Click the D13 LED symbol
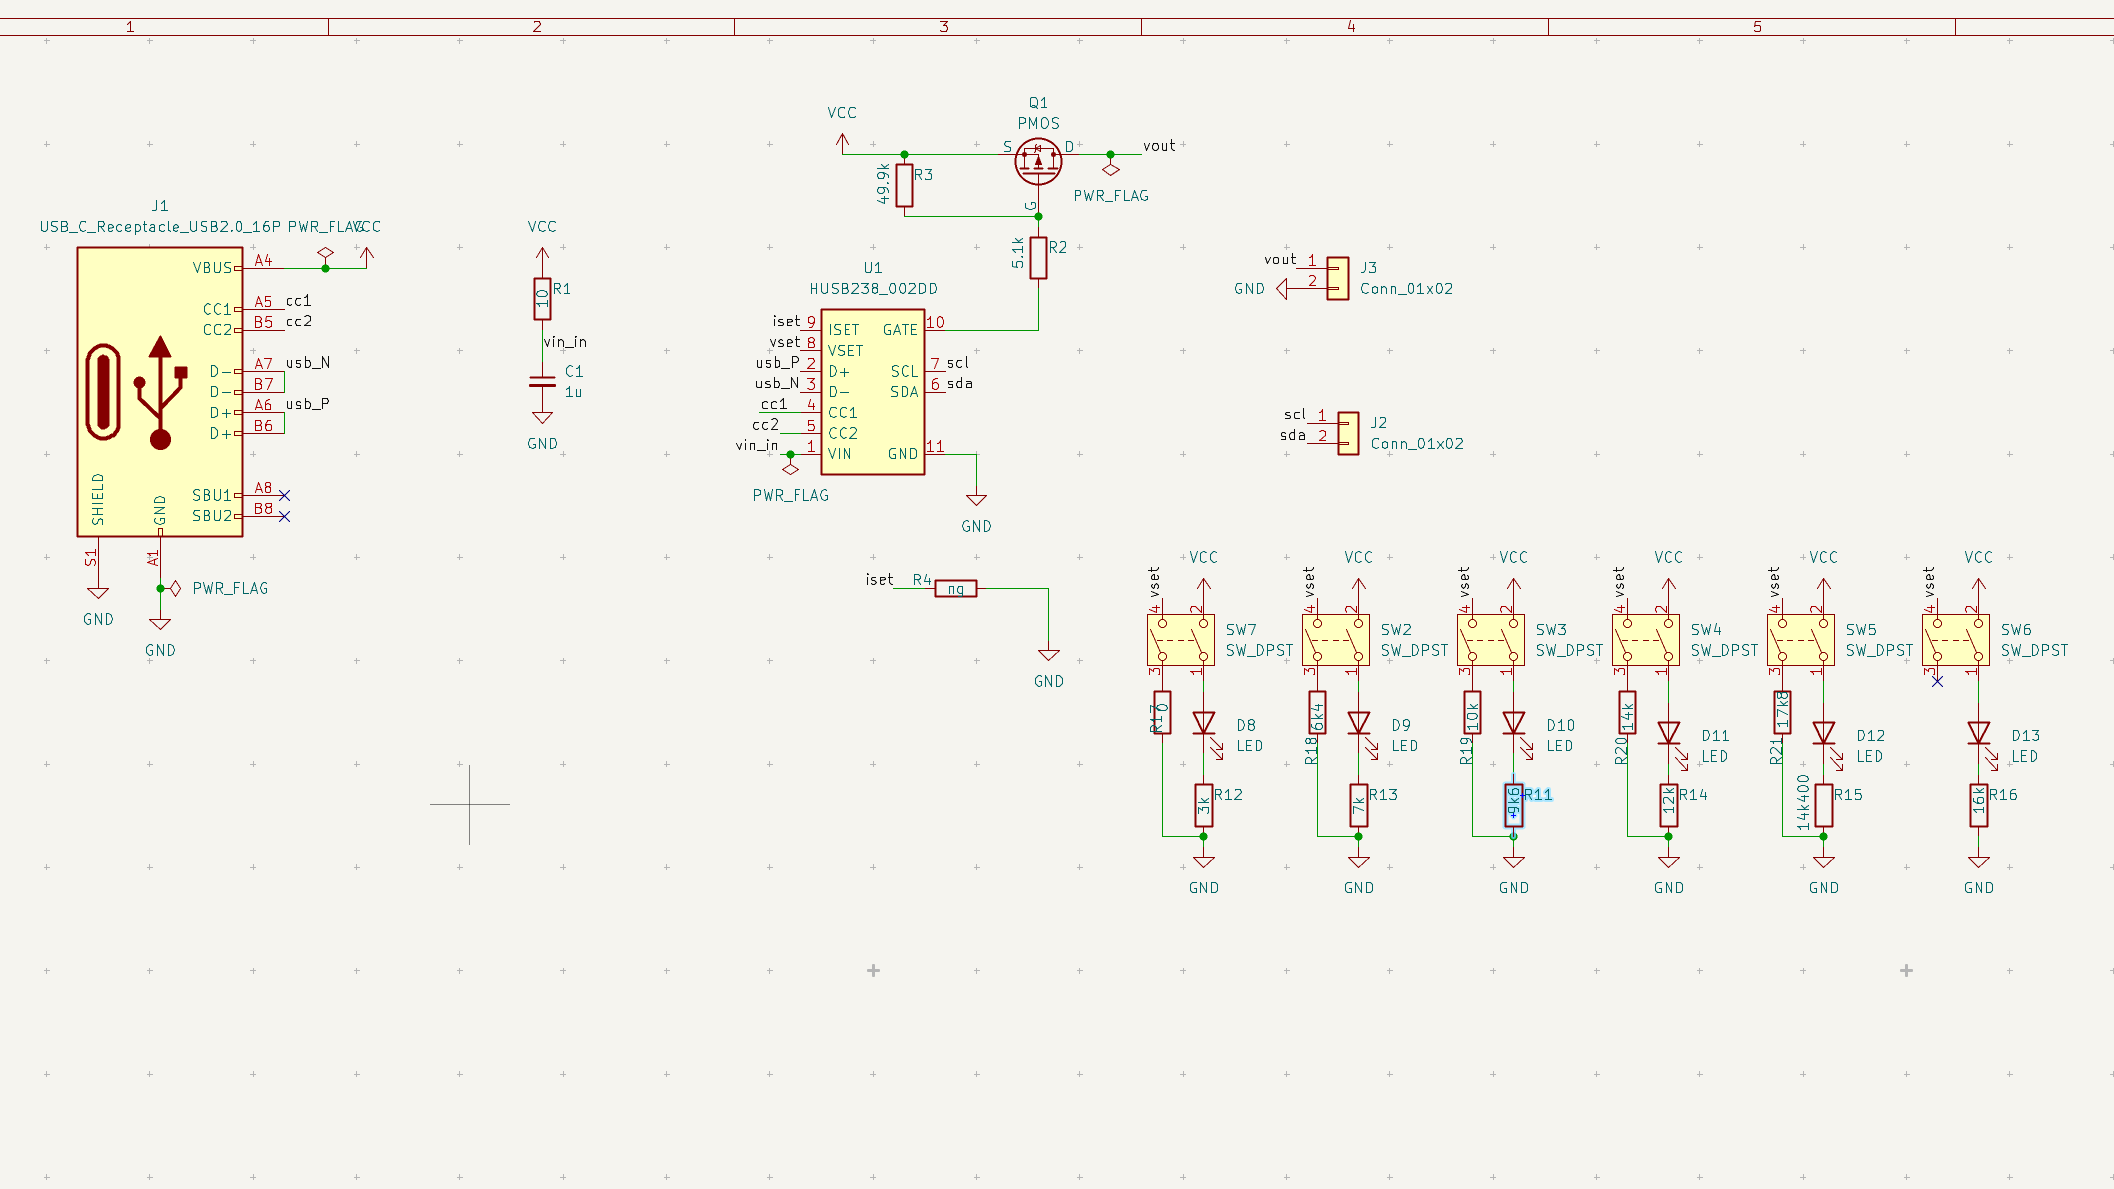The width and height of the screenshot is (2114, 1189). [1978, 733]
